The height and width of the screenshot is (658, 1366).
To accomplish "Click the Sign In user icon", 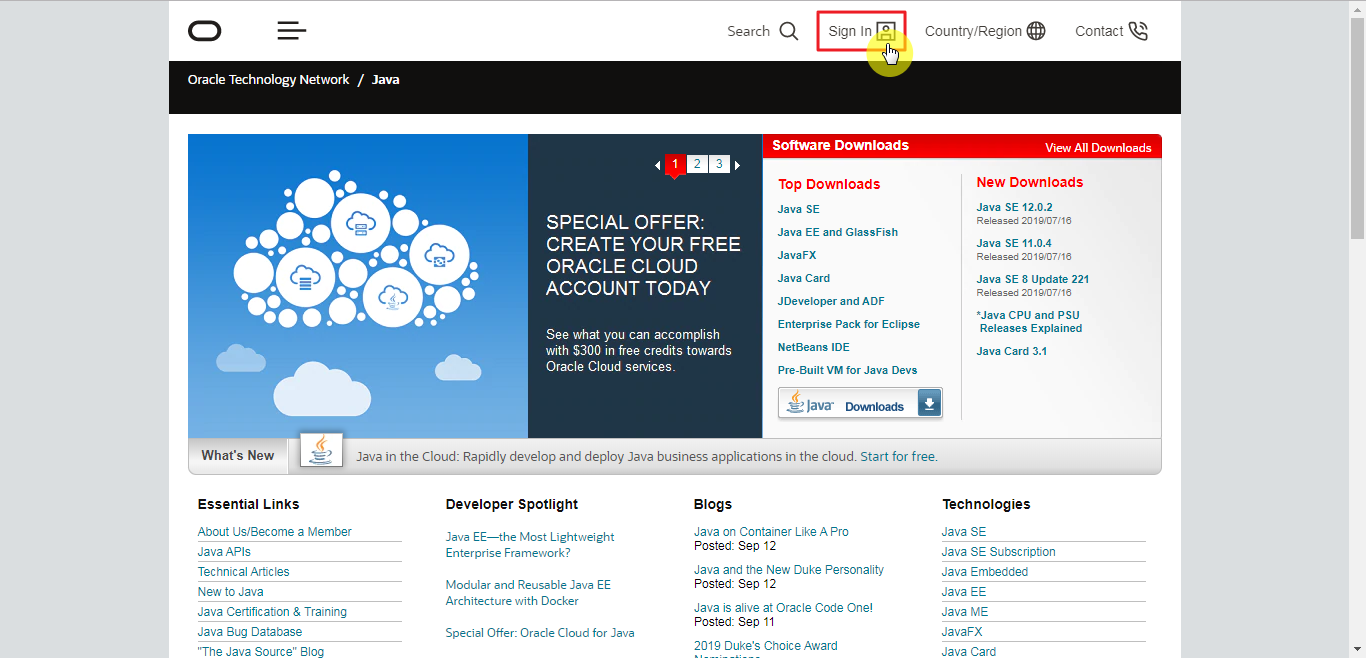I will point(886,31).
